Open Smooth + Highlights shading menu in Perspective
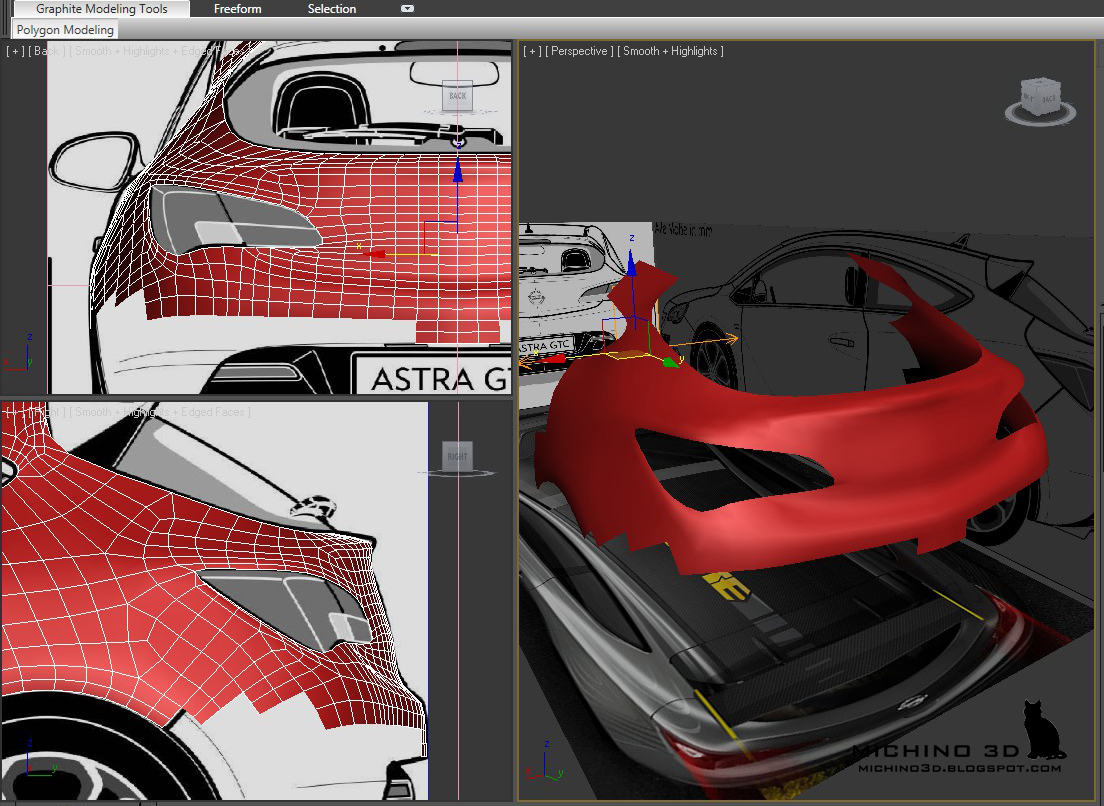Screen dimensions: 1104x806 point(670,51)
